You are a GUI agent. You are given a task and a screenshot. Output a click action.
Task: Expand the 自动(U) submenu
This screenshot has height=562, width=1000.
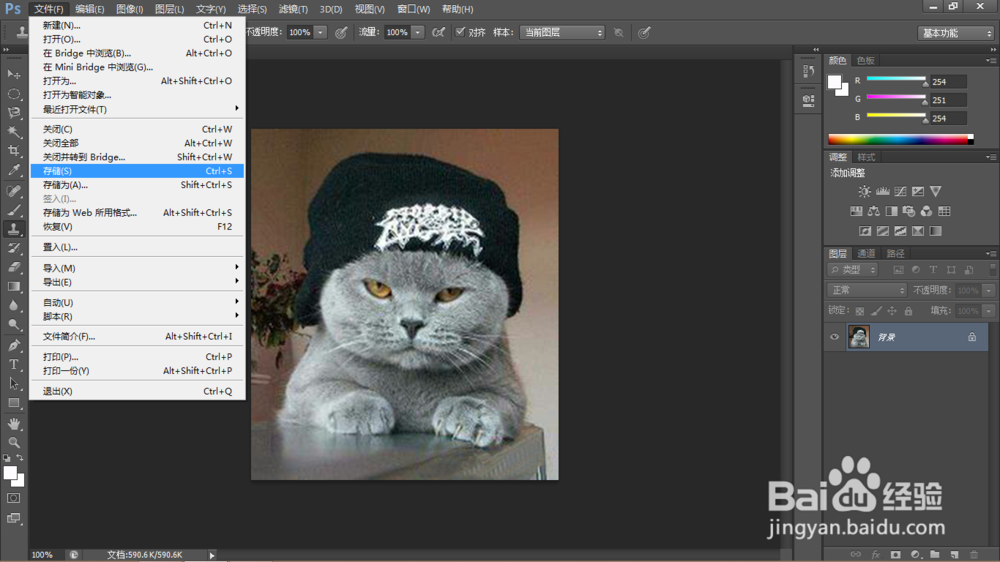point(137,302)
